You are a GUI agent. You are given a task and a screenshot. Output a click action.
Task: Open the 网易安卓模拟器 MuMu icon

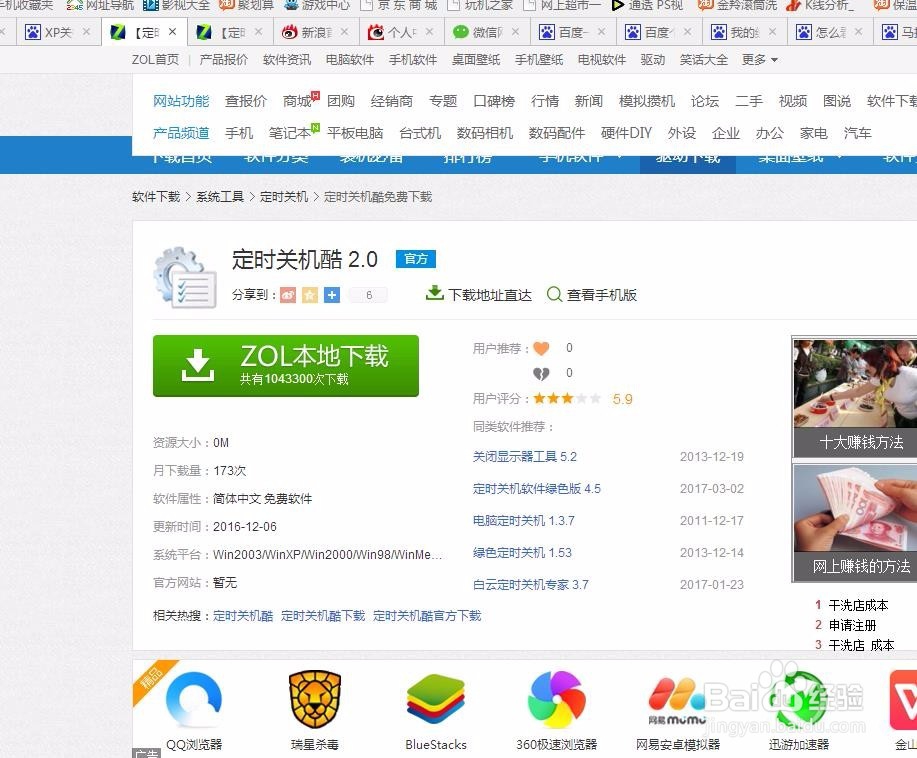pyautogui.click(x=677, y=702)
